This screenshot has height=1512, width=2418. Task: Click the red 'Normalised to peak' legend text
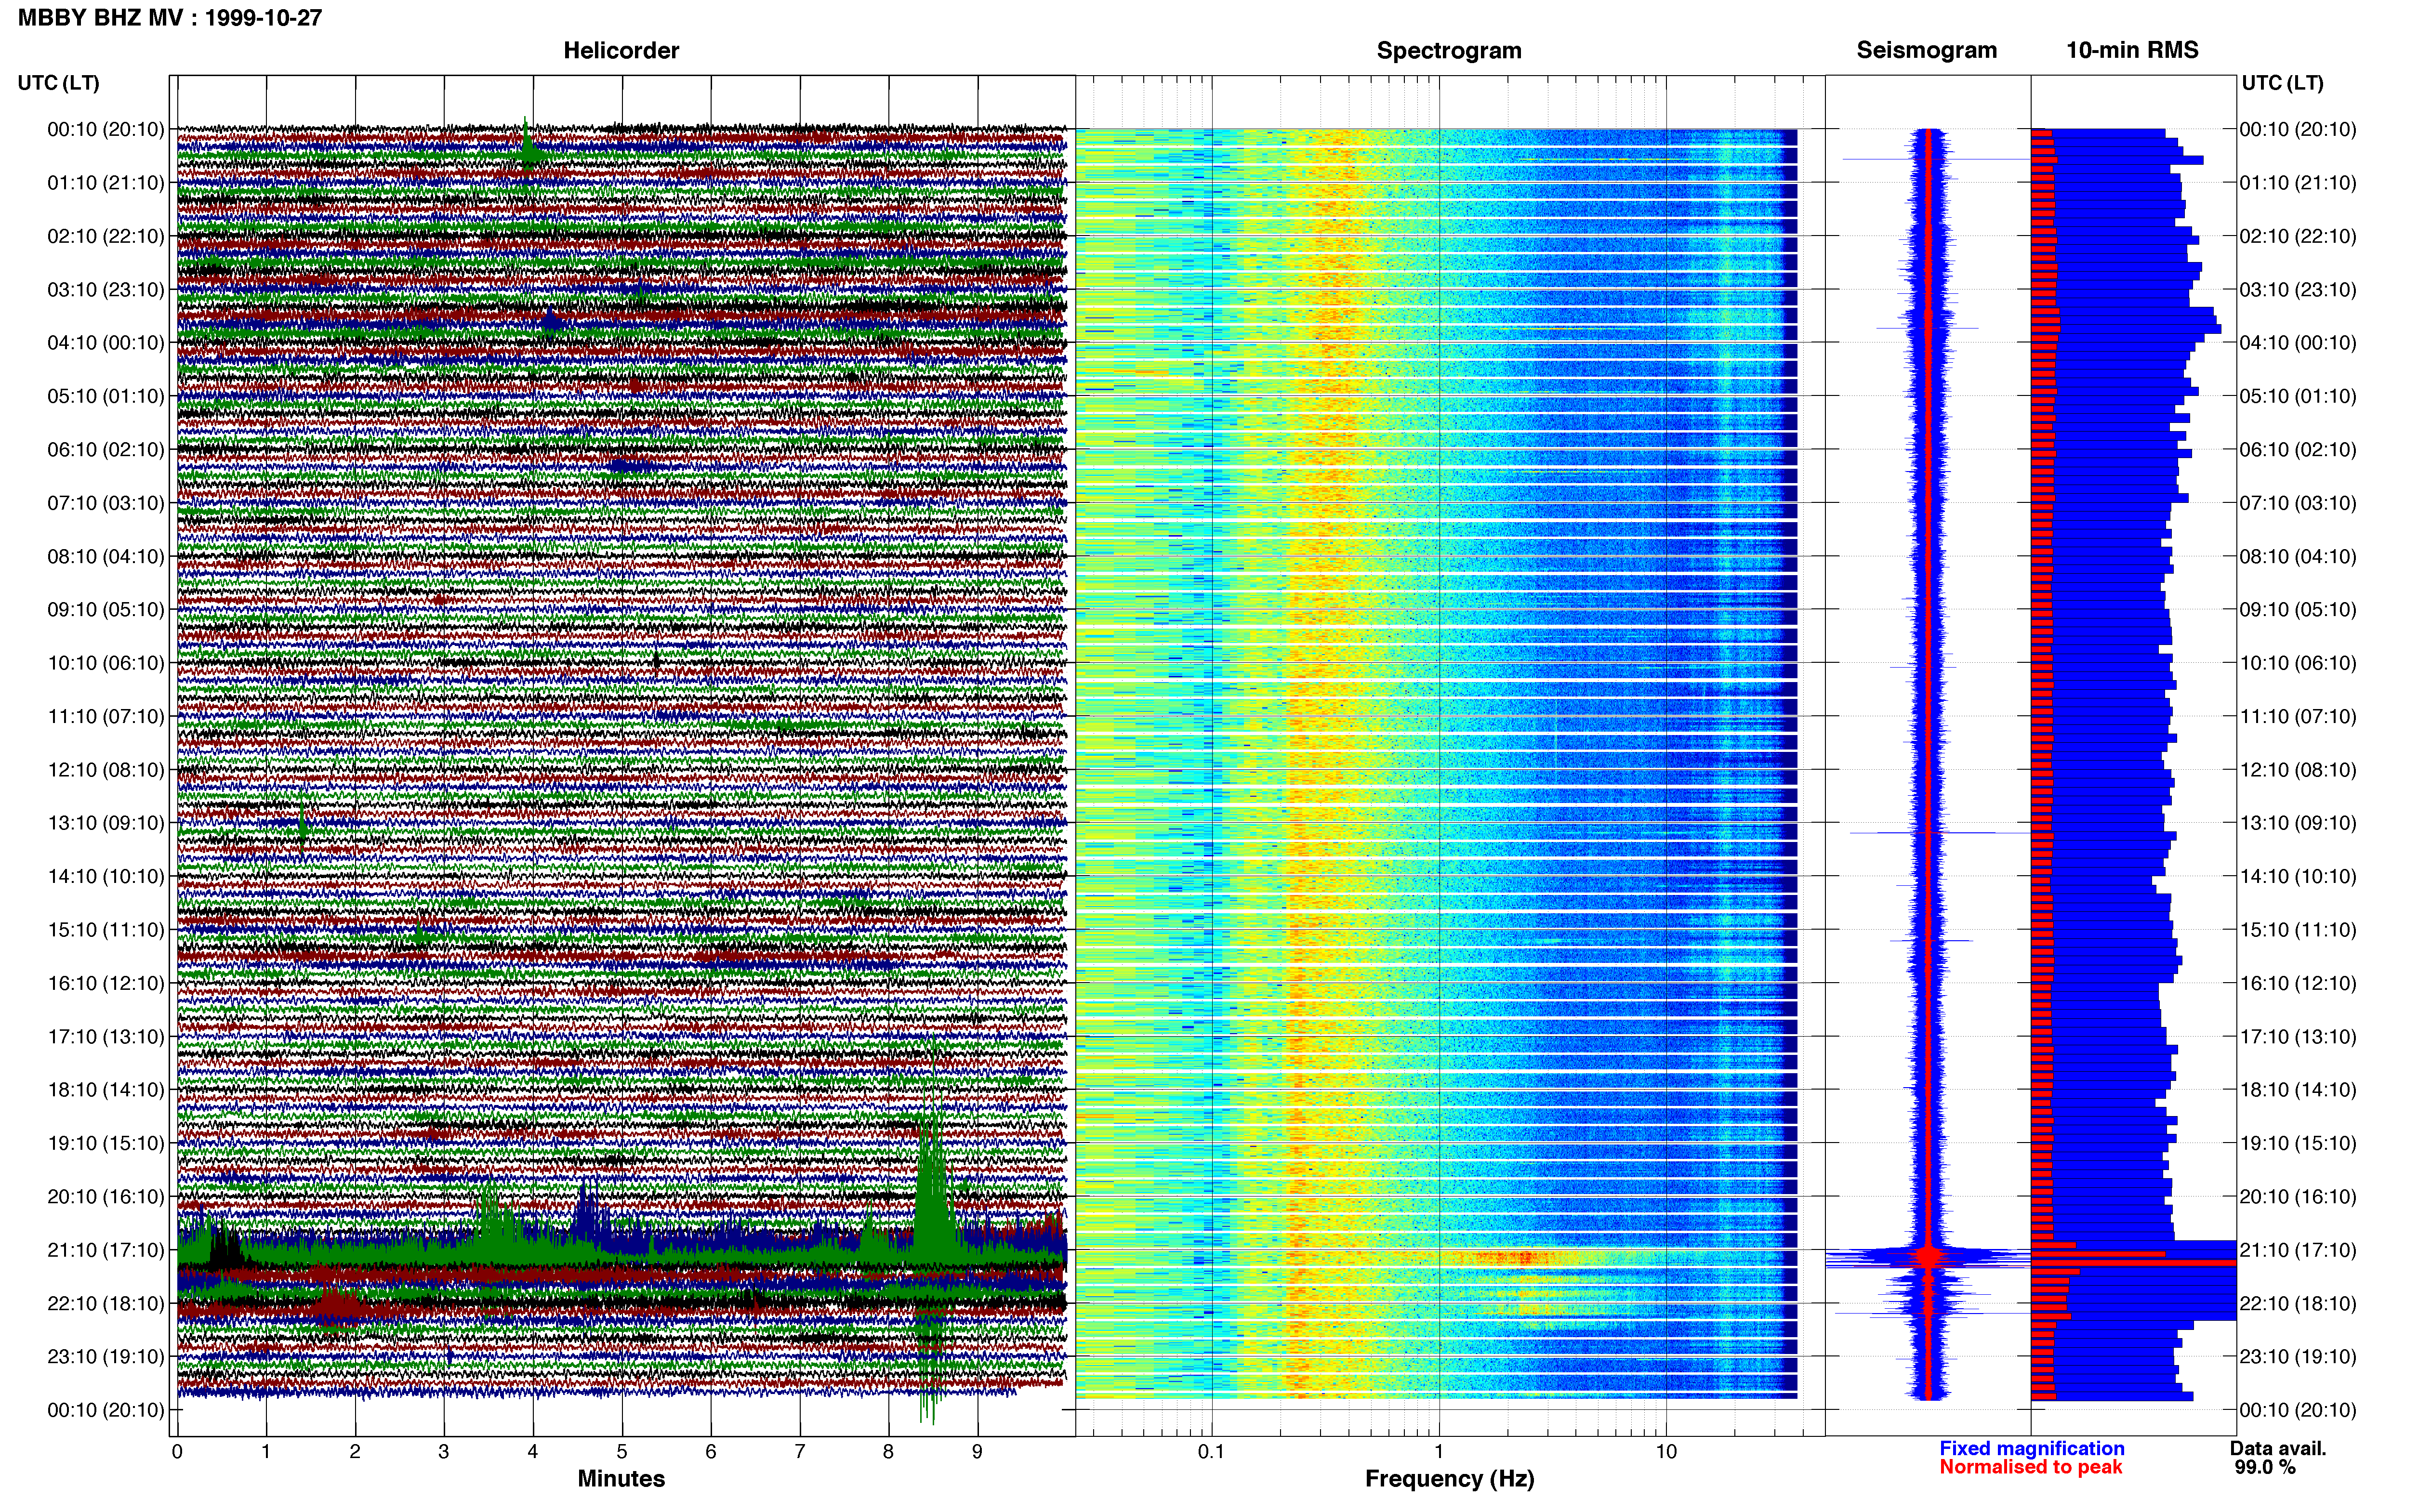point(2030,1467)
